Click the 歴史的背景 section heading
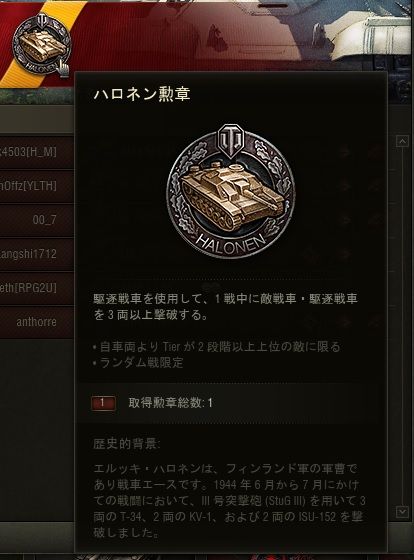 point(127,445)
